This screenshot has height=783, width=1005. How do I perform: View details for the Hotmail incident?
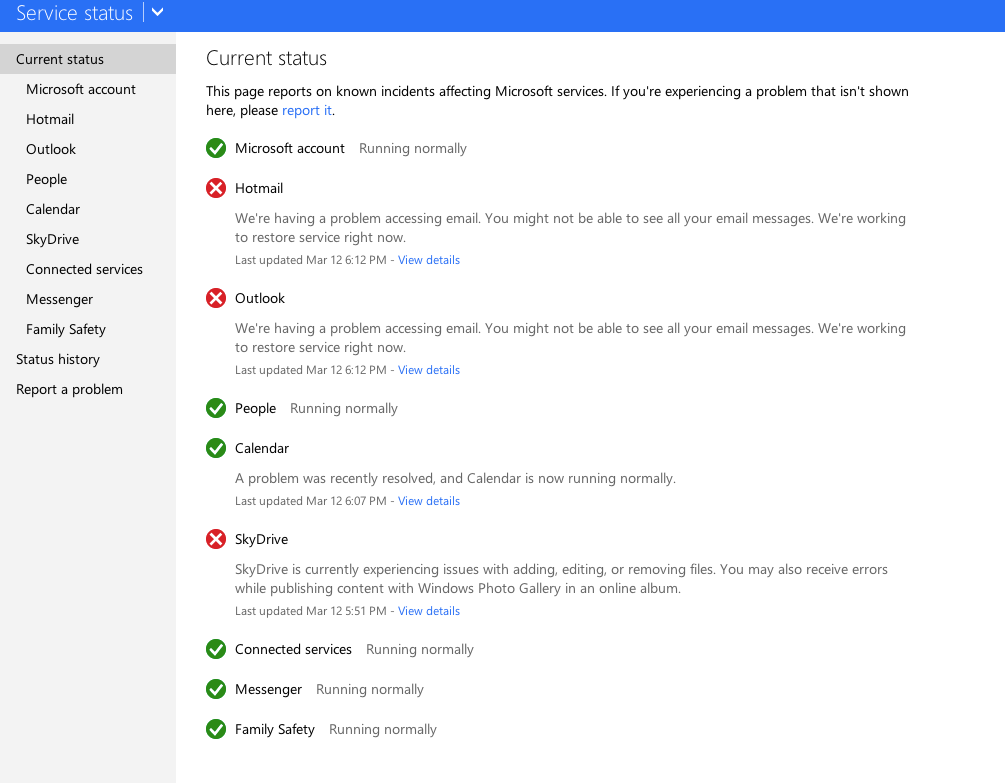point(428,259)
